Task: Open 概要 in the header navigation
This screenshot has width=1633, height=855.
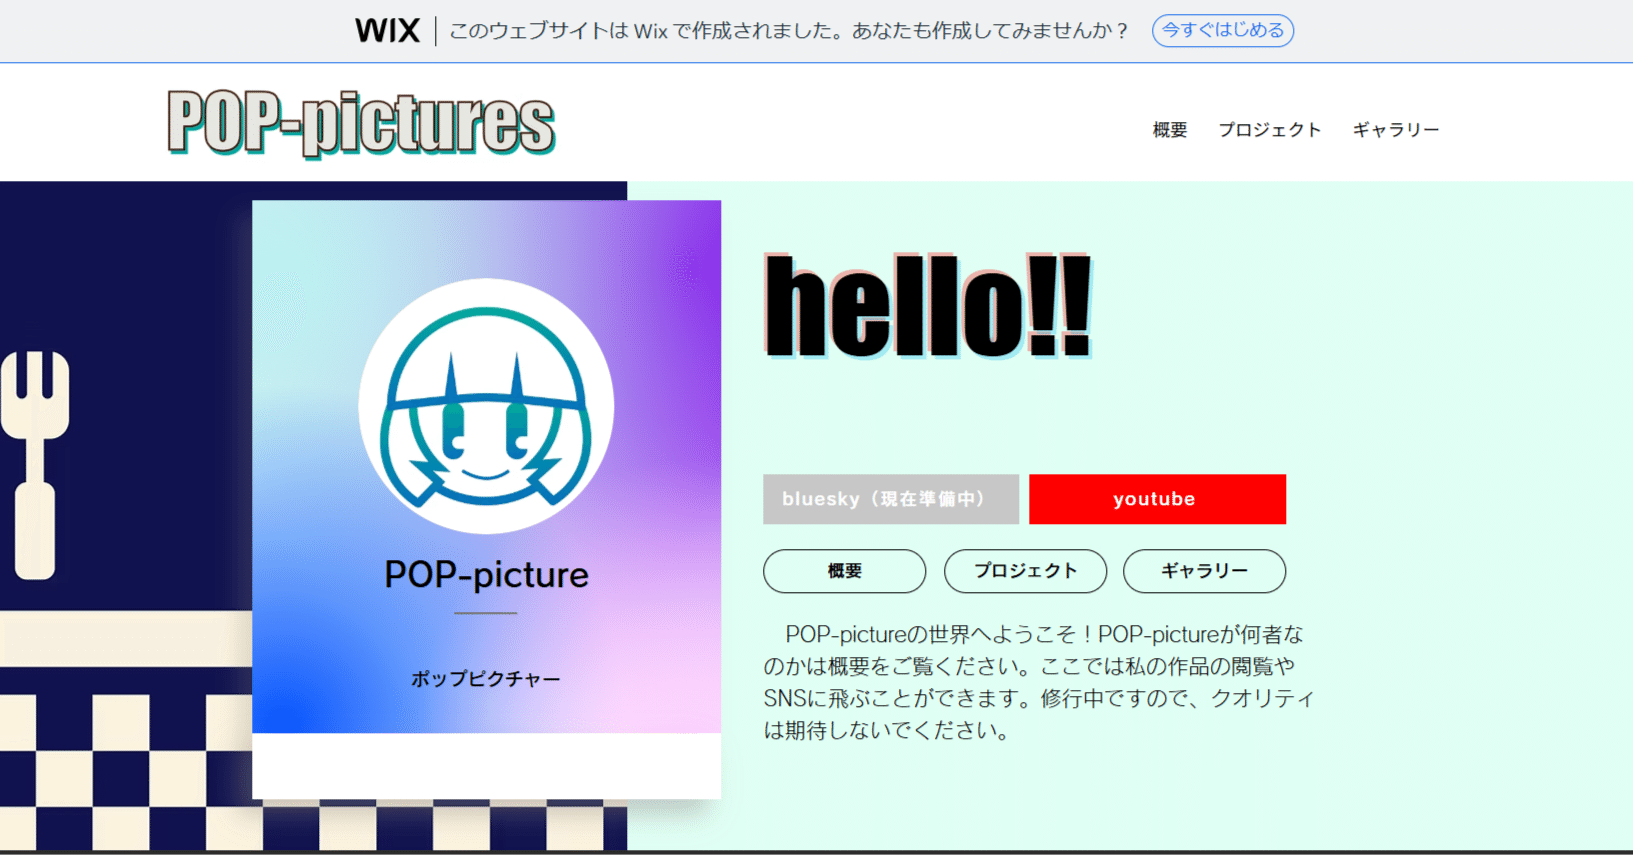Action: 1169,130
